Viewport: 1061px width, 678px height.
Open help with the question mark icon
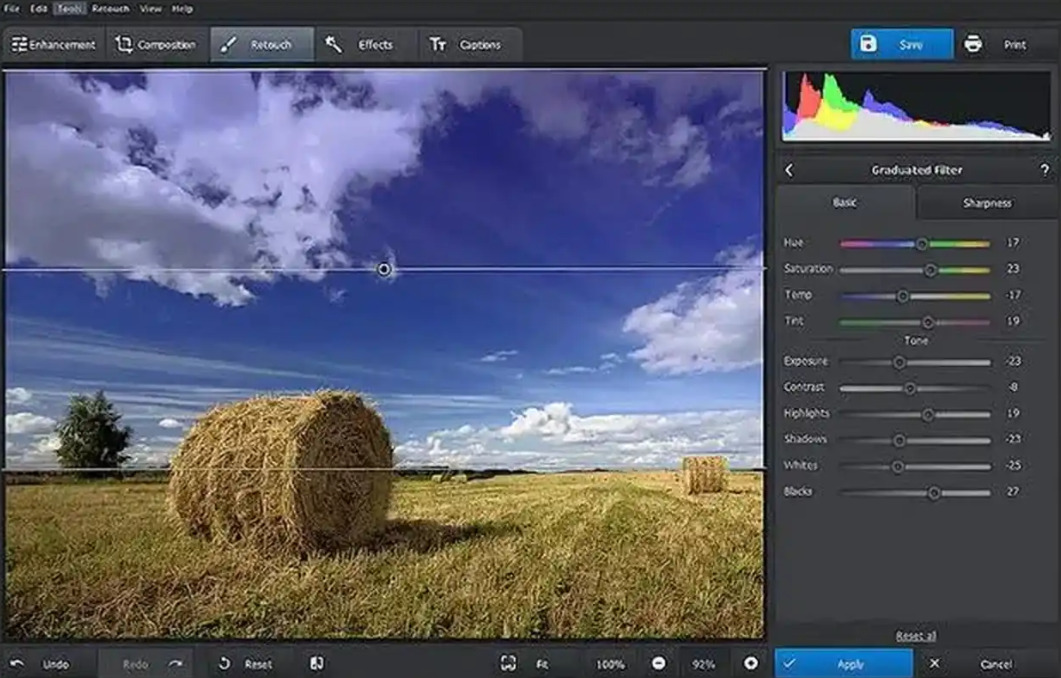click(x=1045, y=171)
